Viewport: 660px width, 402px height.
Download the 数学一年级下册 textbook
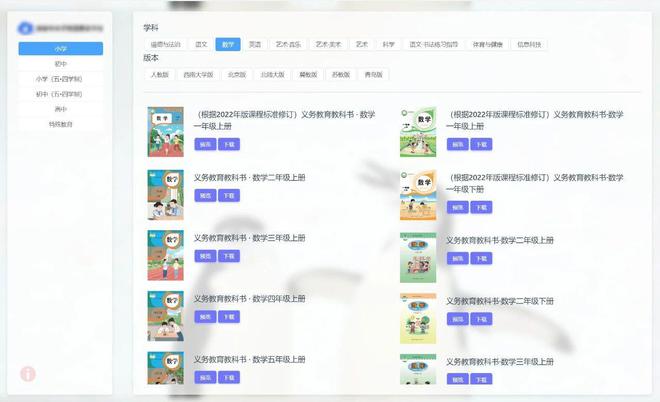(482, 207)
